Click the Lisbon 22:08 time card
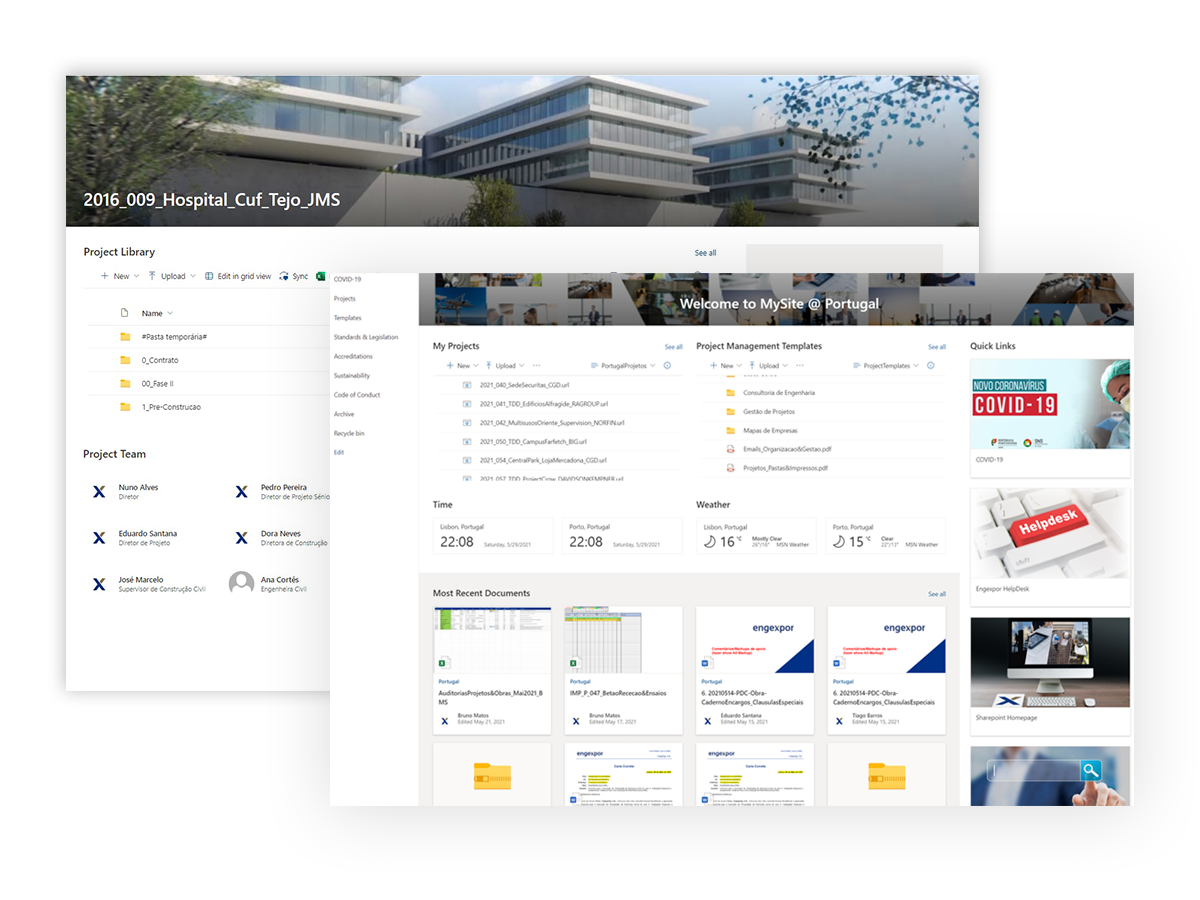1200x900 pixels. 493,536
